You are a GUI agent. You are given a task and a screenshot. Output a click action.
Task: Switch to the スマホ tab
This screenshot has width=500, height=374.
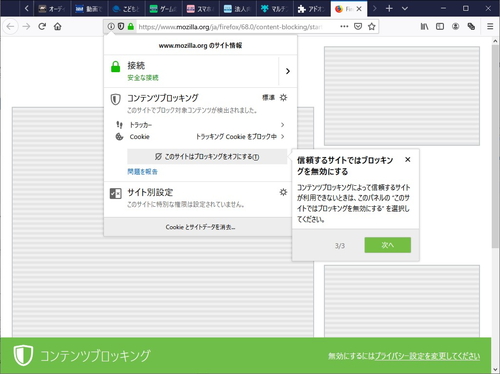tap(200, 9)
